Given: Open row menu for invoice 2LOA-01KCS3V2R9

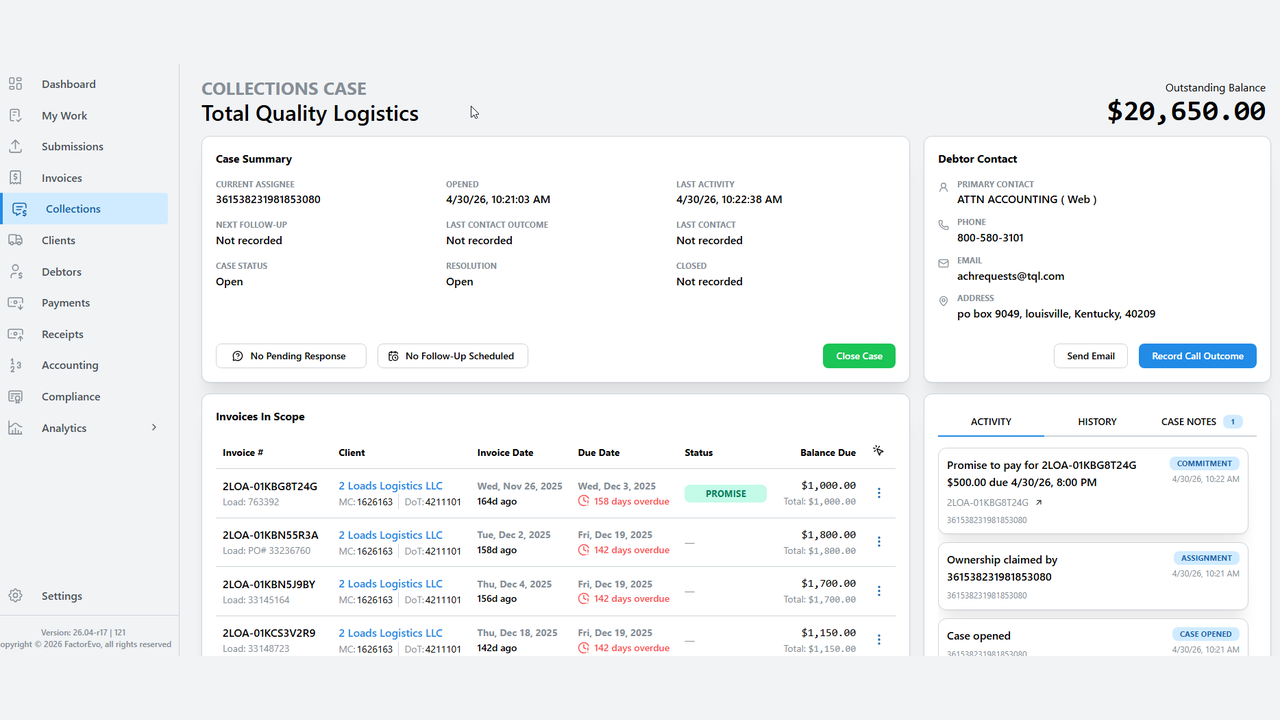Looking at the screenshot, I should 879,640.
